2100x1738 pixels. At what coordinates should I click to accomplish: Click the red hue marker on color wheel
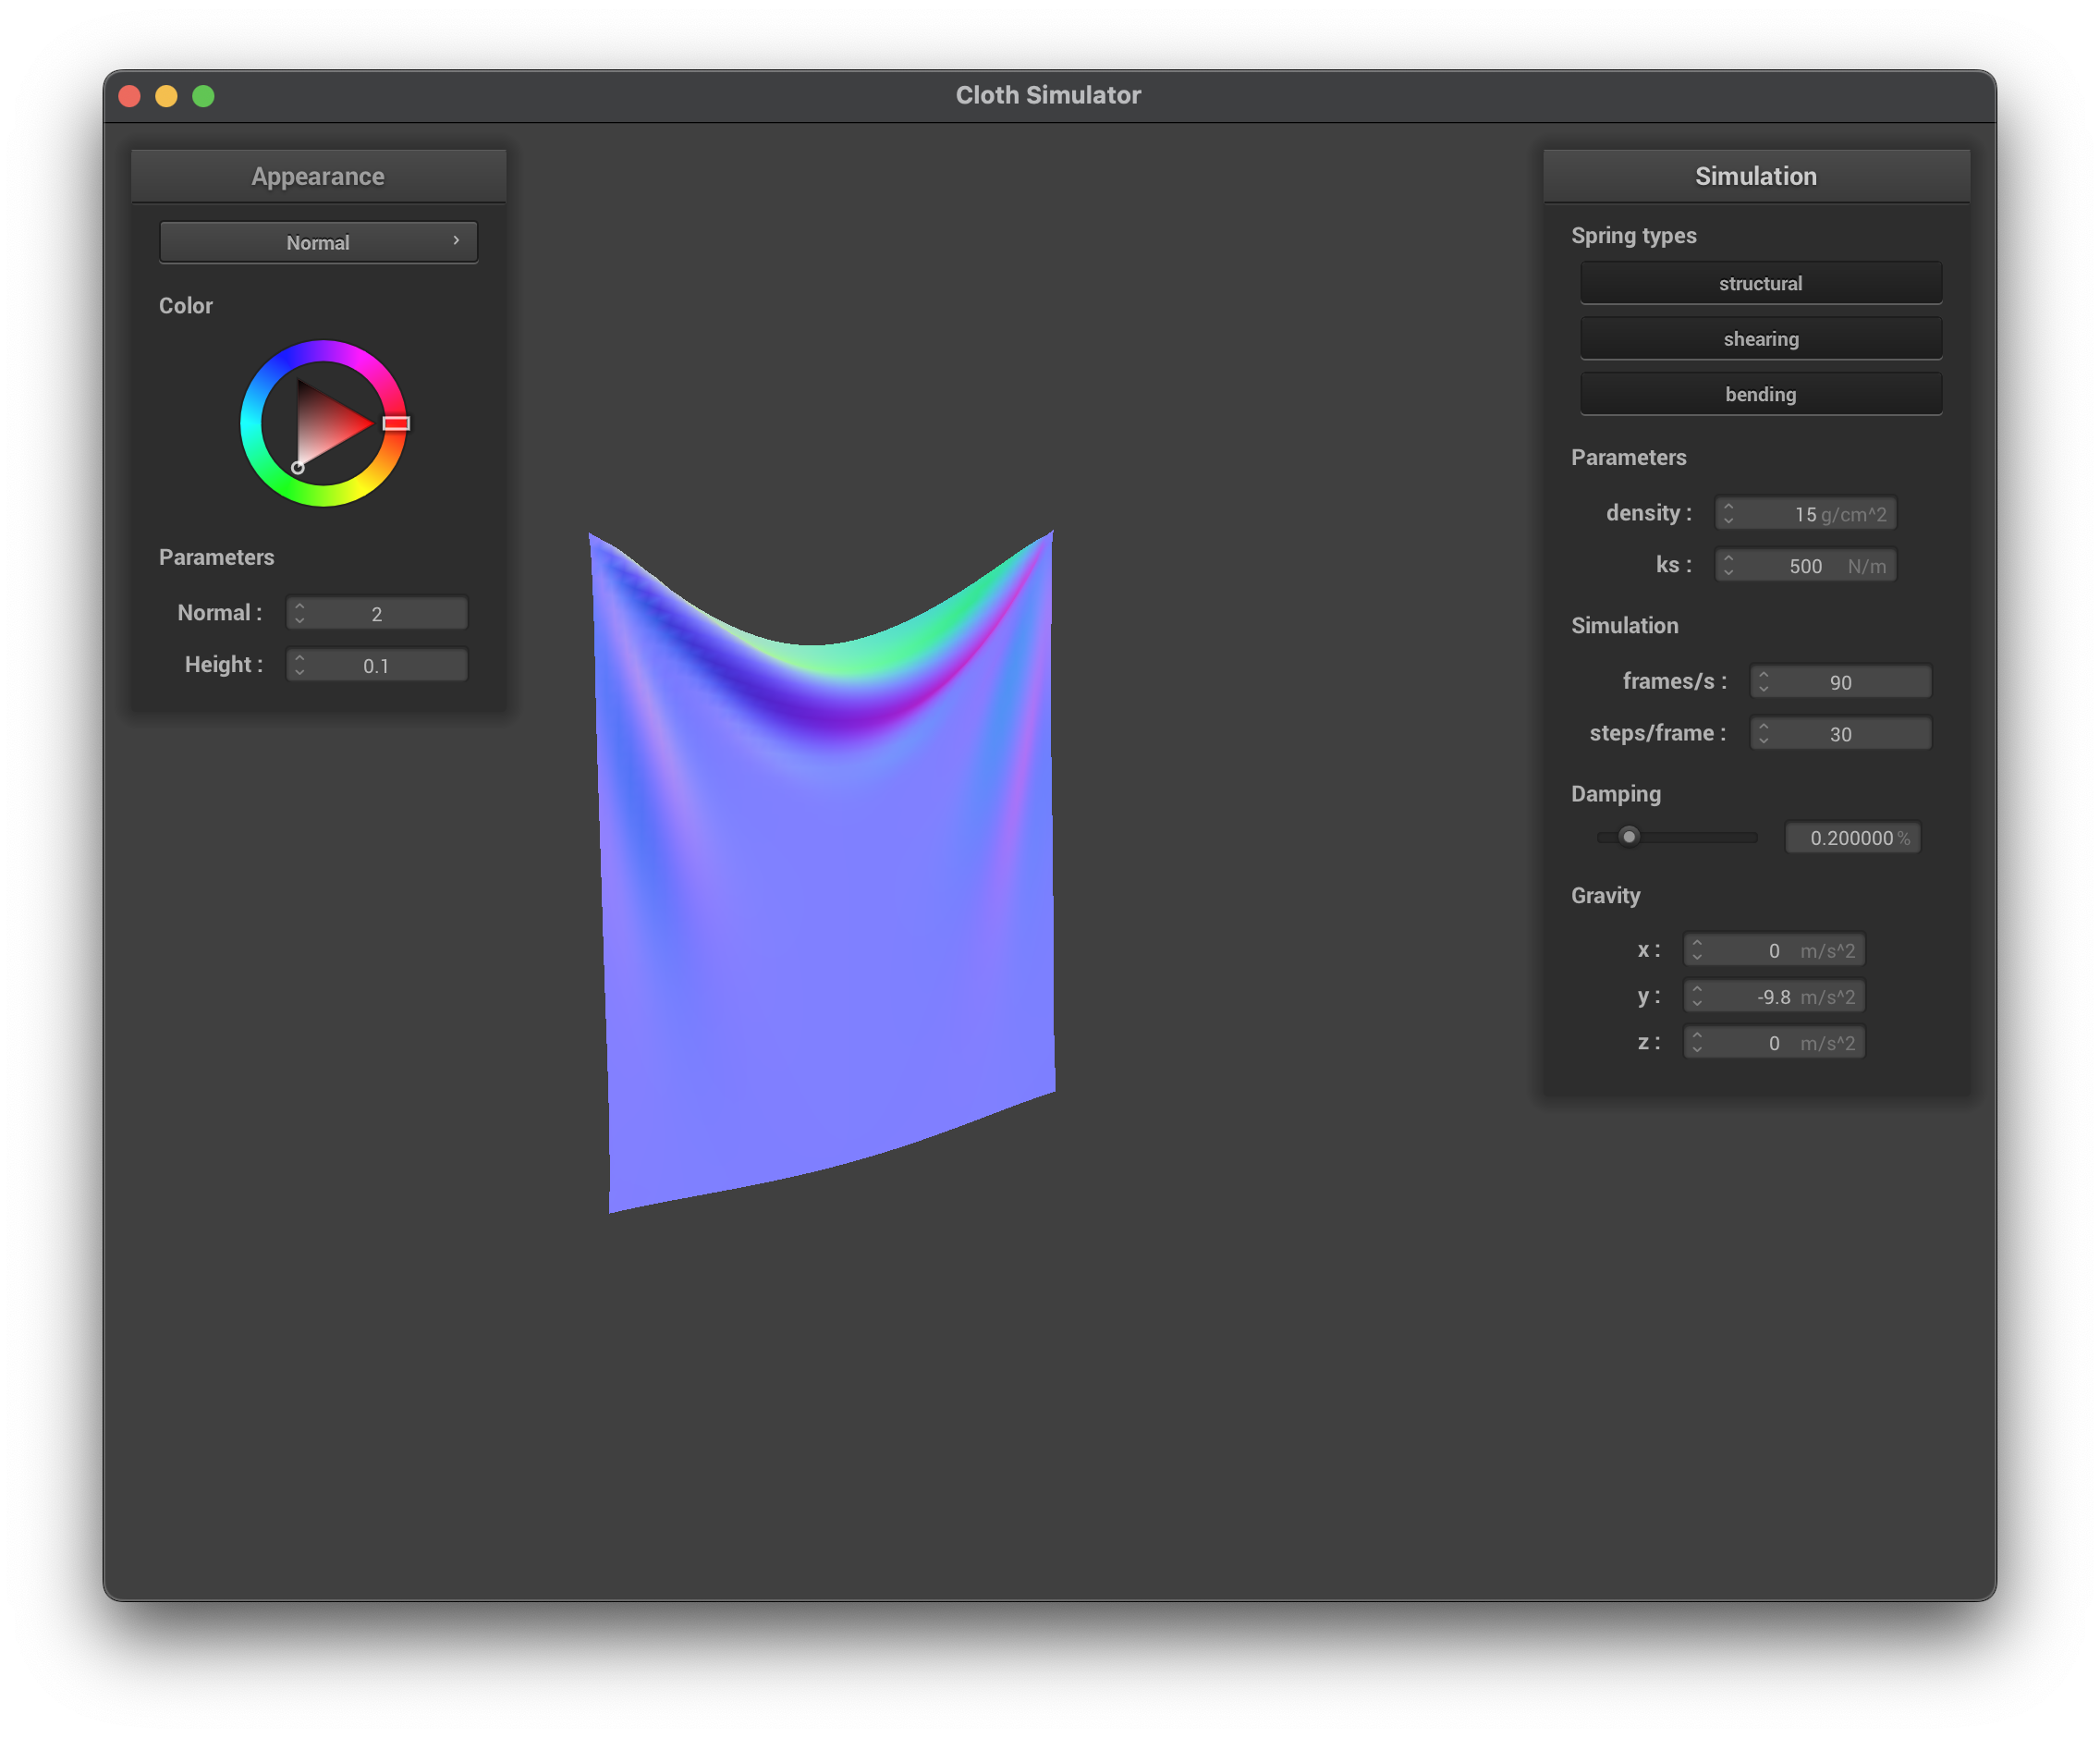click(x=396, y=423)
